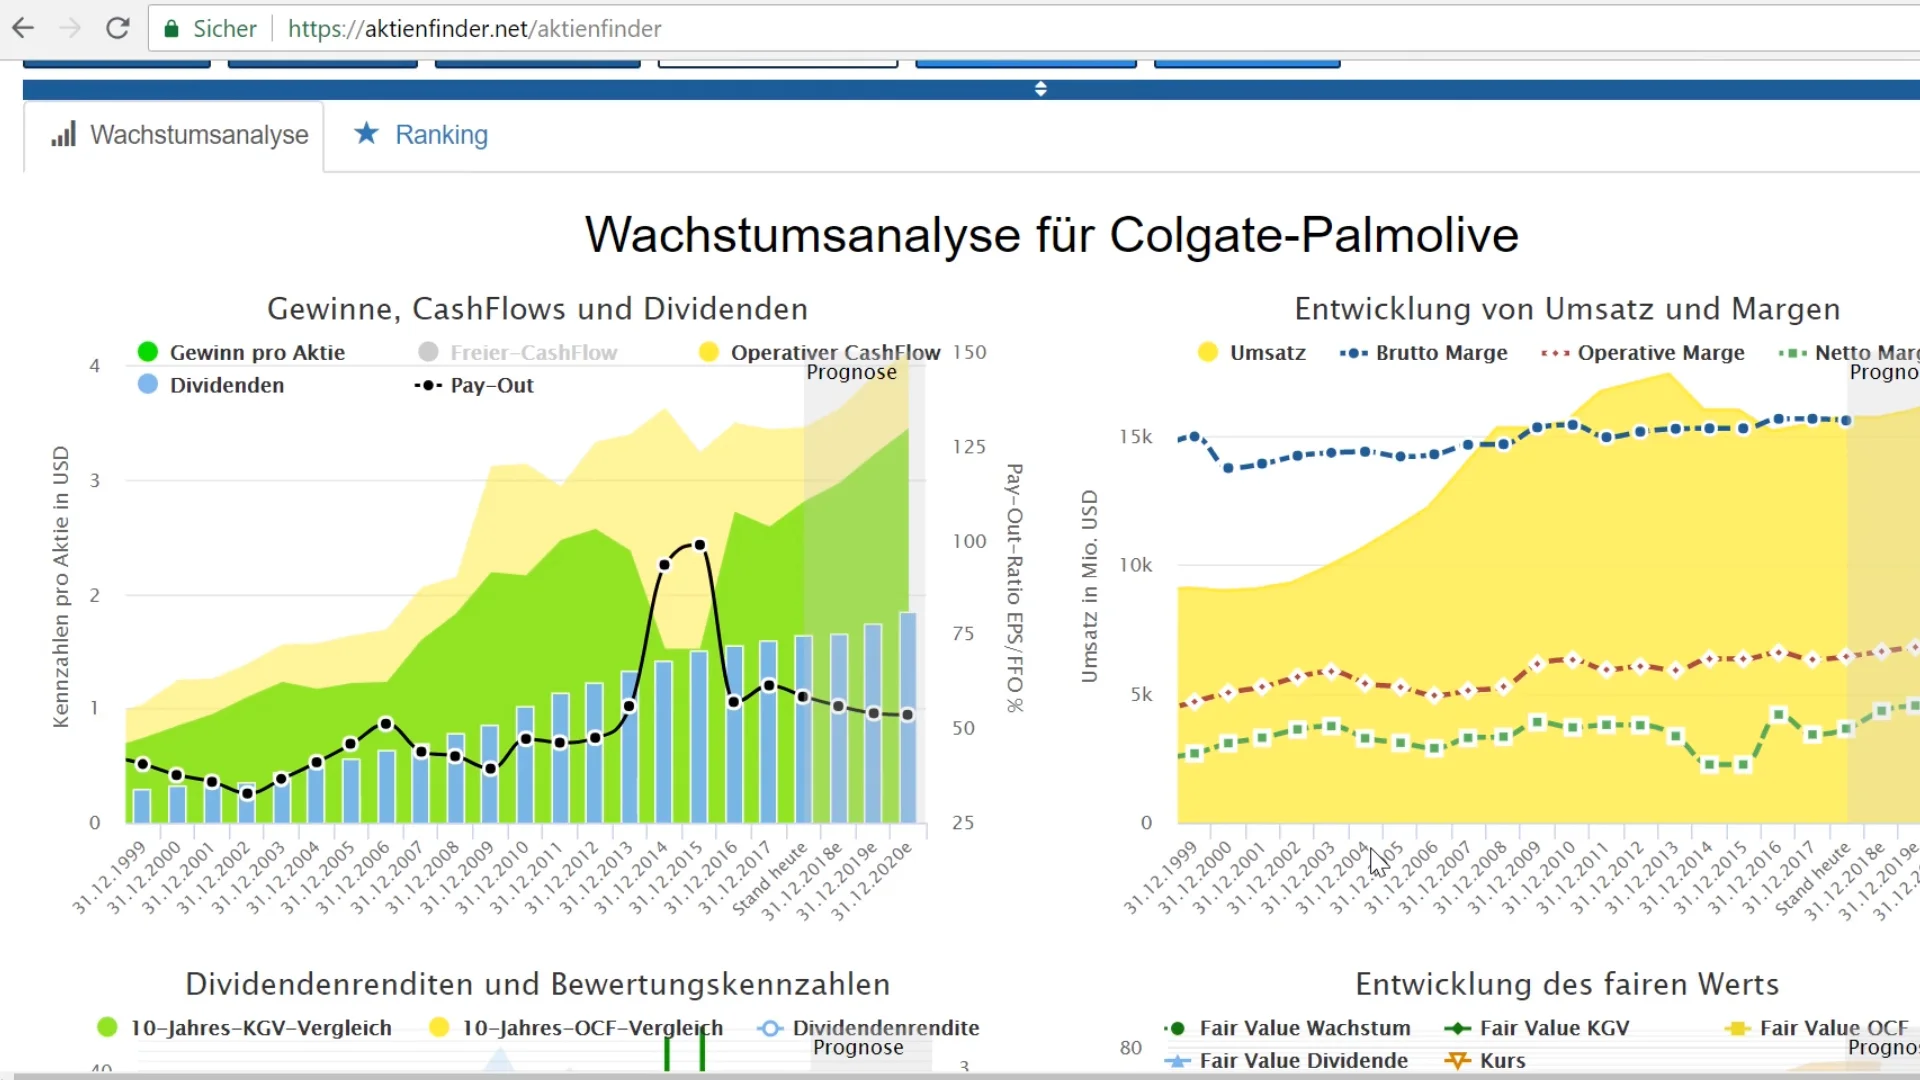
Task: Toggle 10-Jahres-KGV-Vergleich legend series
Action: (244, 1028)
